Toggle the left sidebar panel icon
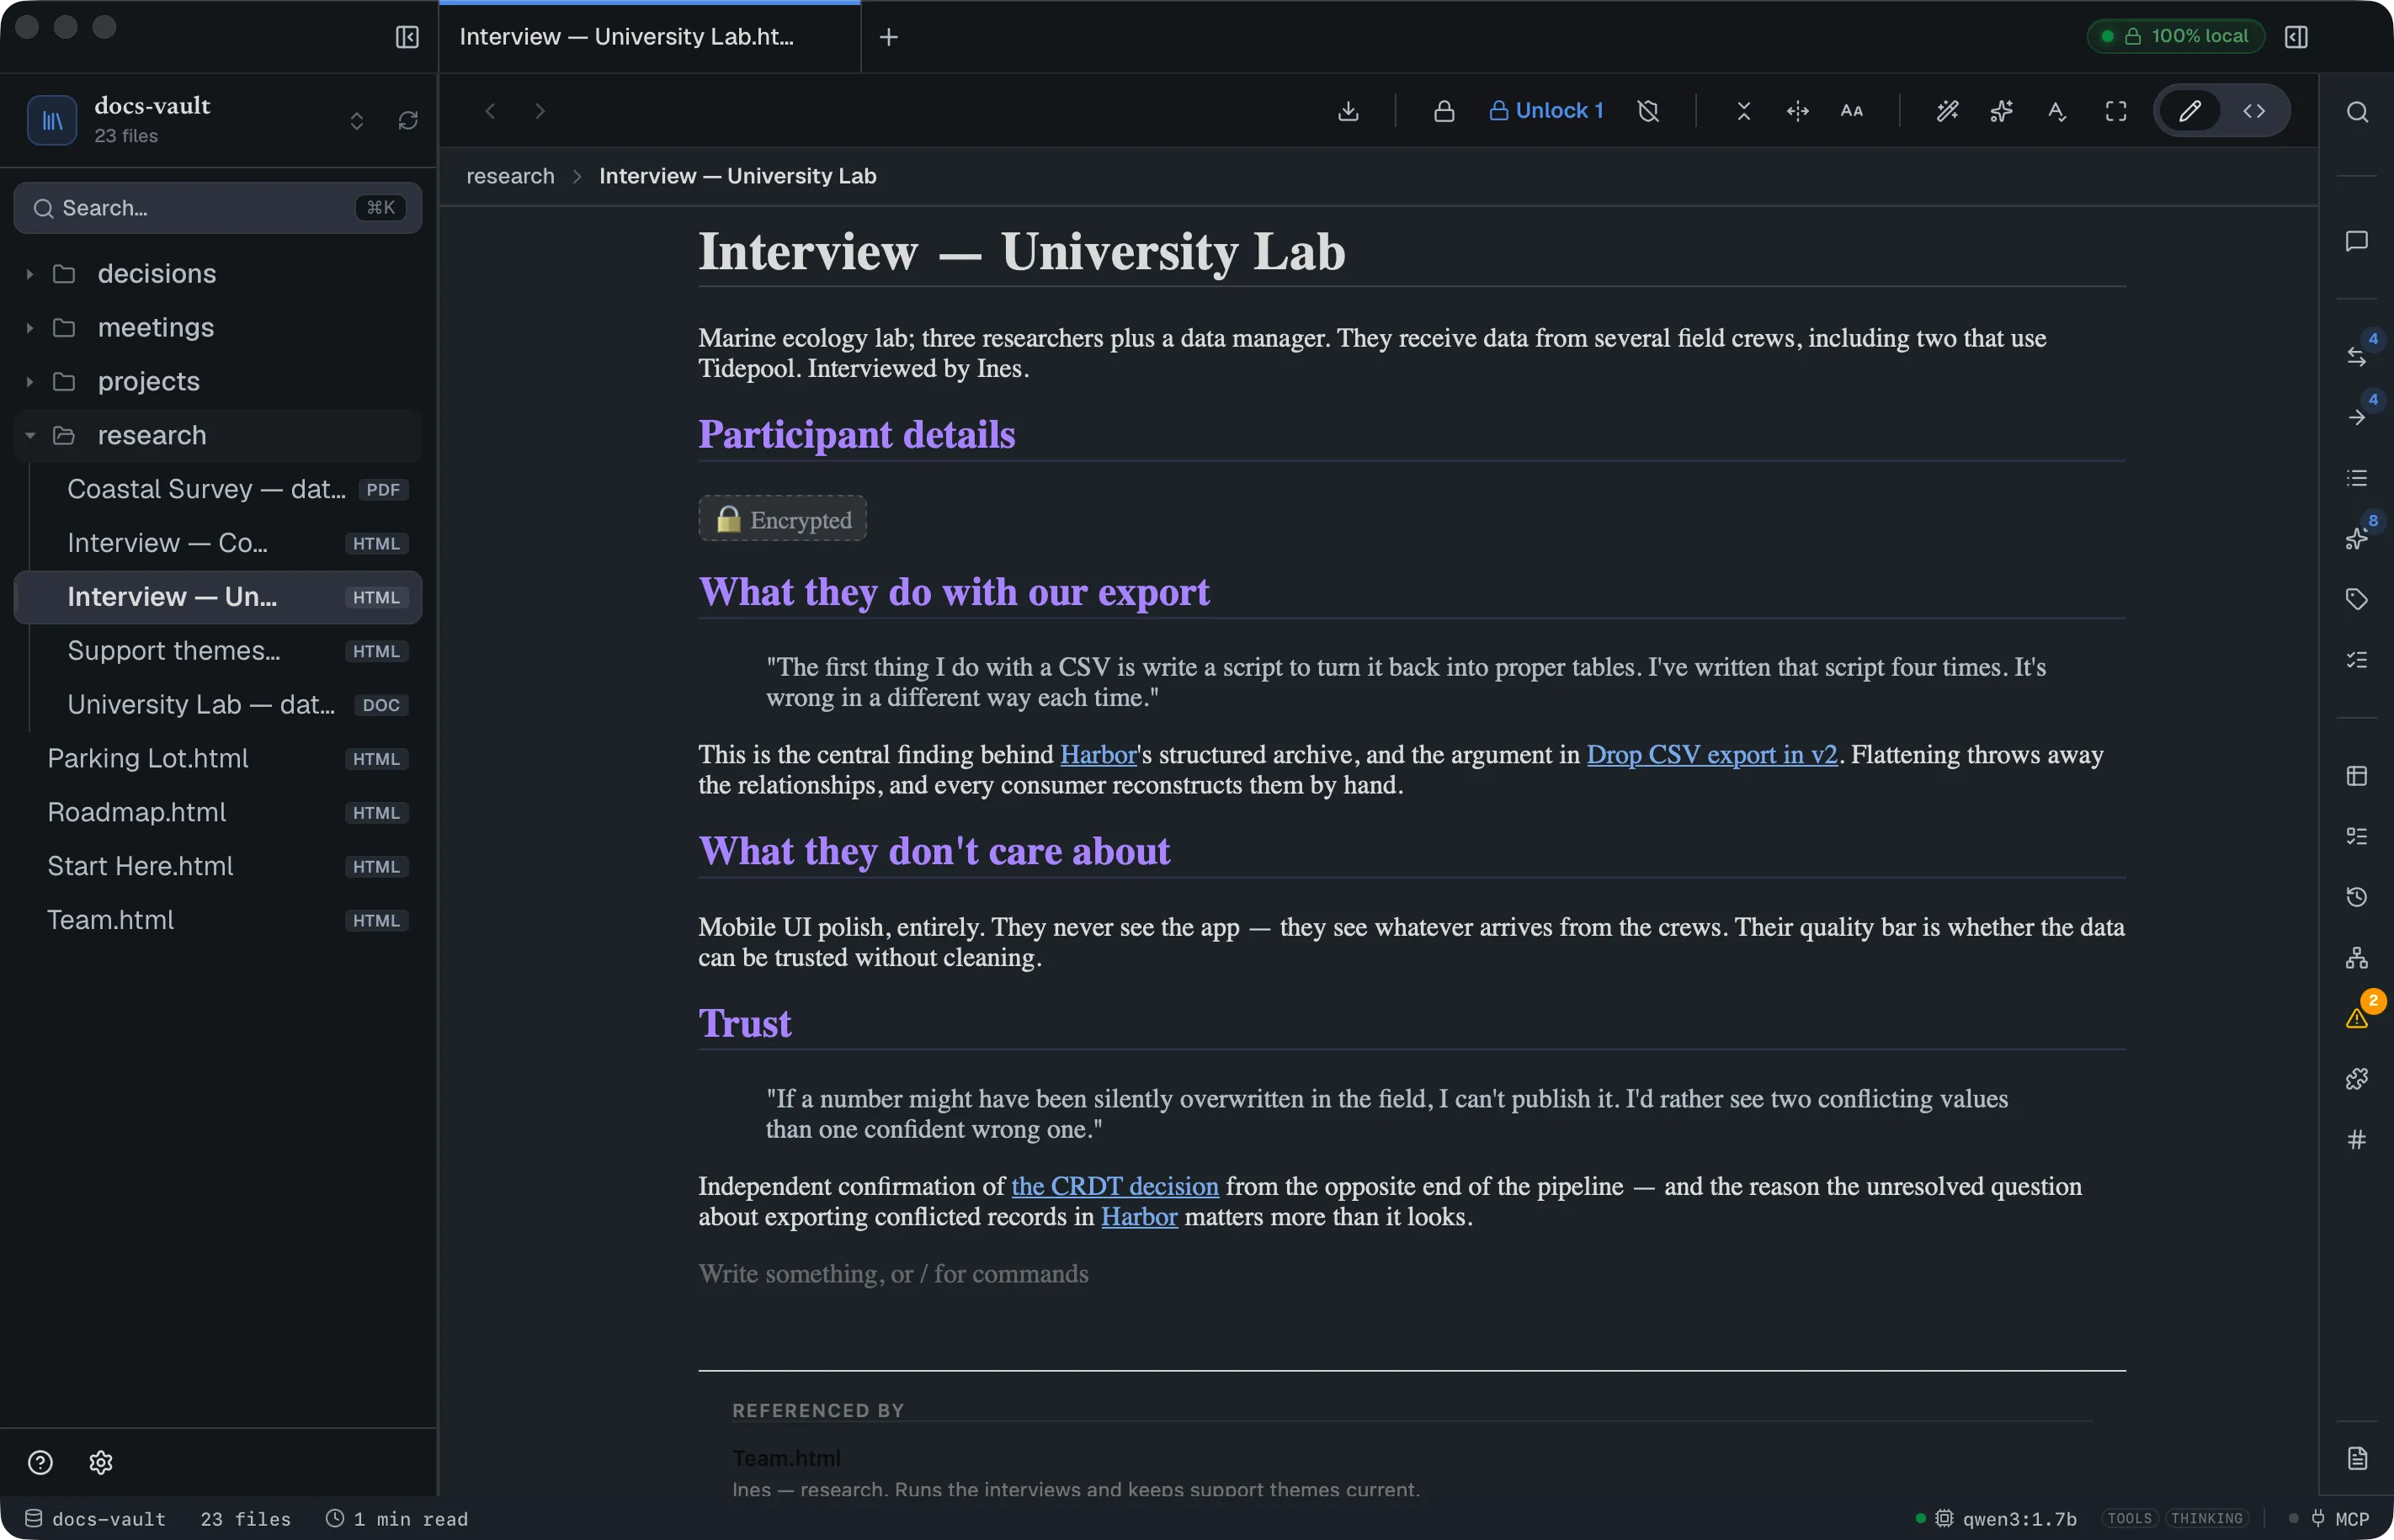This screenshot has width=2394, height=1540. point(407,37)
